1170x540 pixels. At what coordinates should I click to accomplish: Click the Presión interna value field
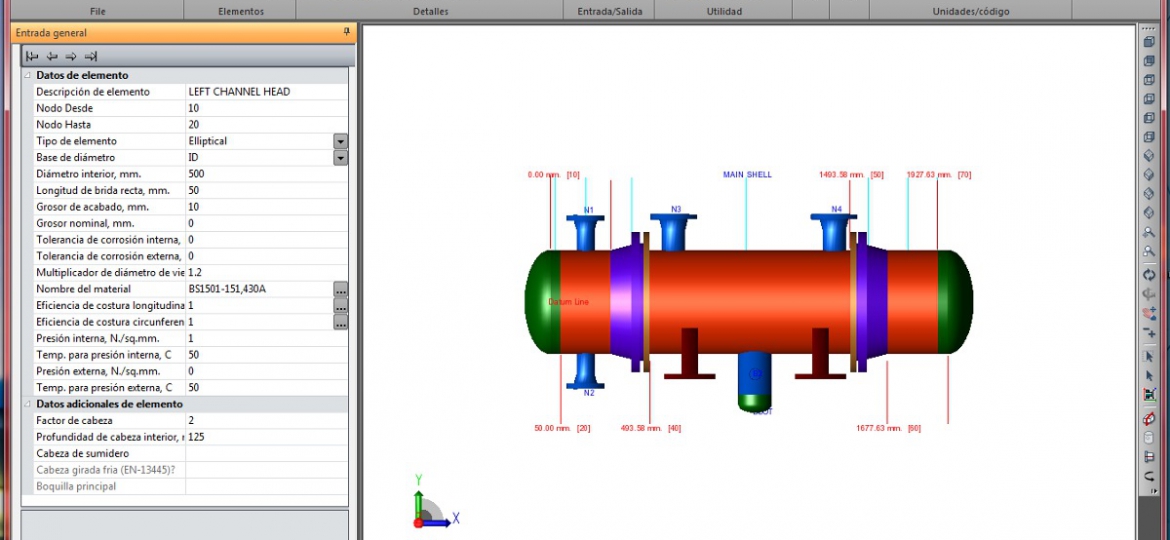point(260,338)
